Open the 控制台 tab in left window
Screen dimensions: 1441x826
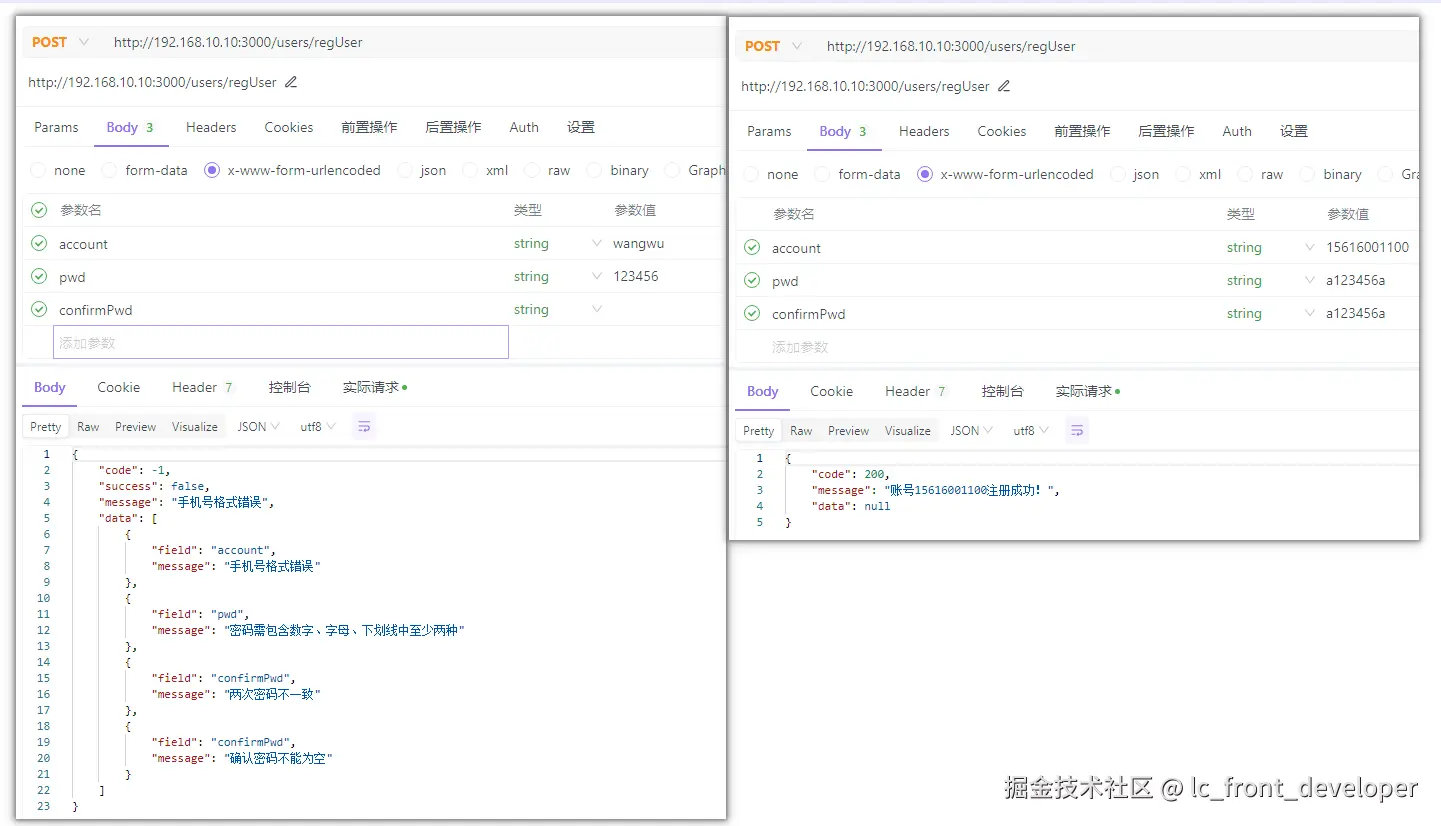[289, 387]
